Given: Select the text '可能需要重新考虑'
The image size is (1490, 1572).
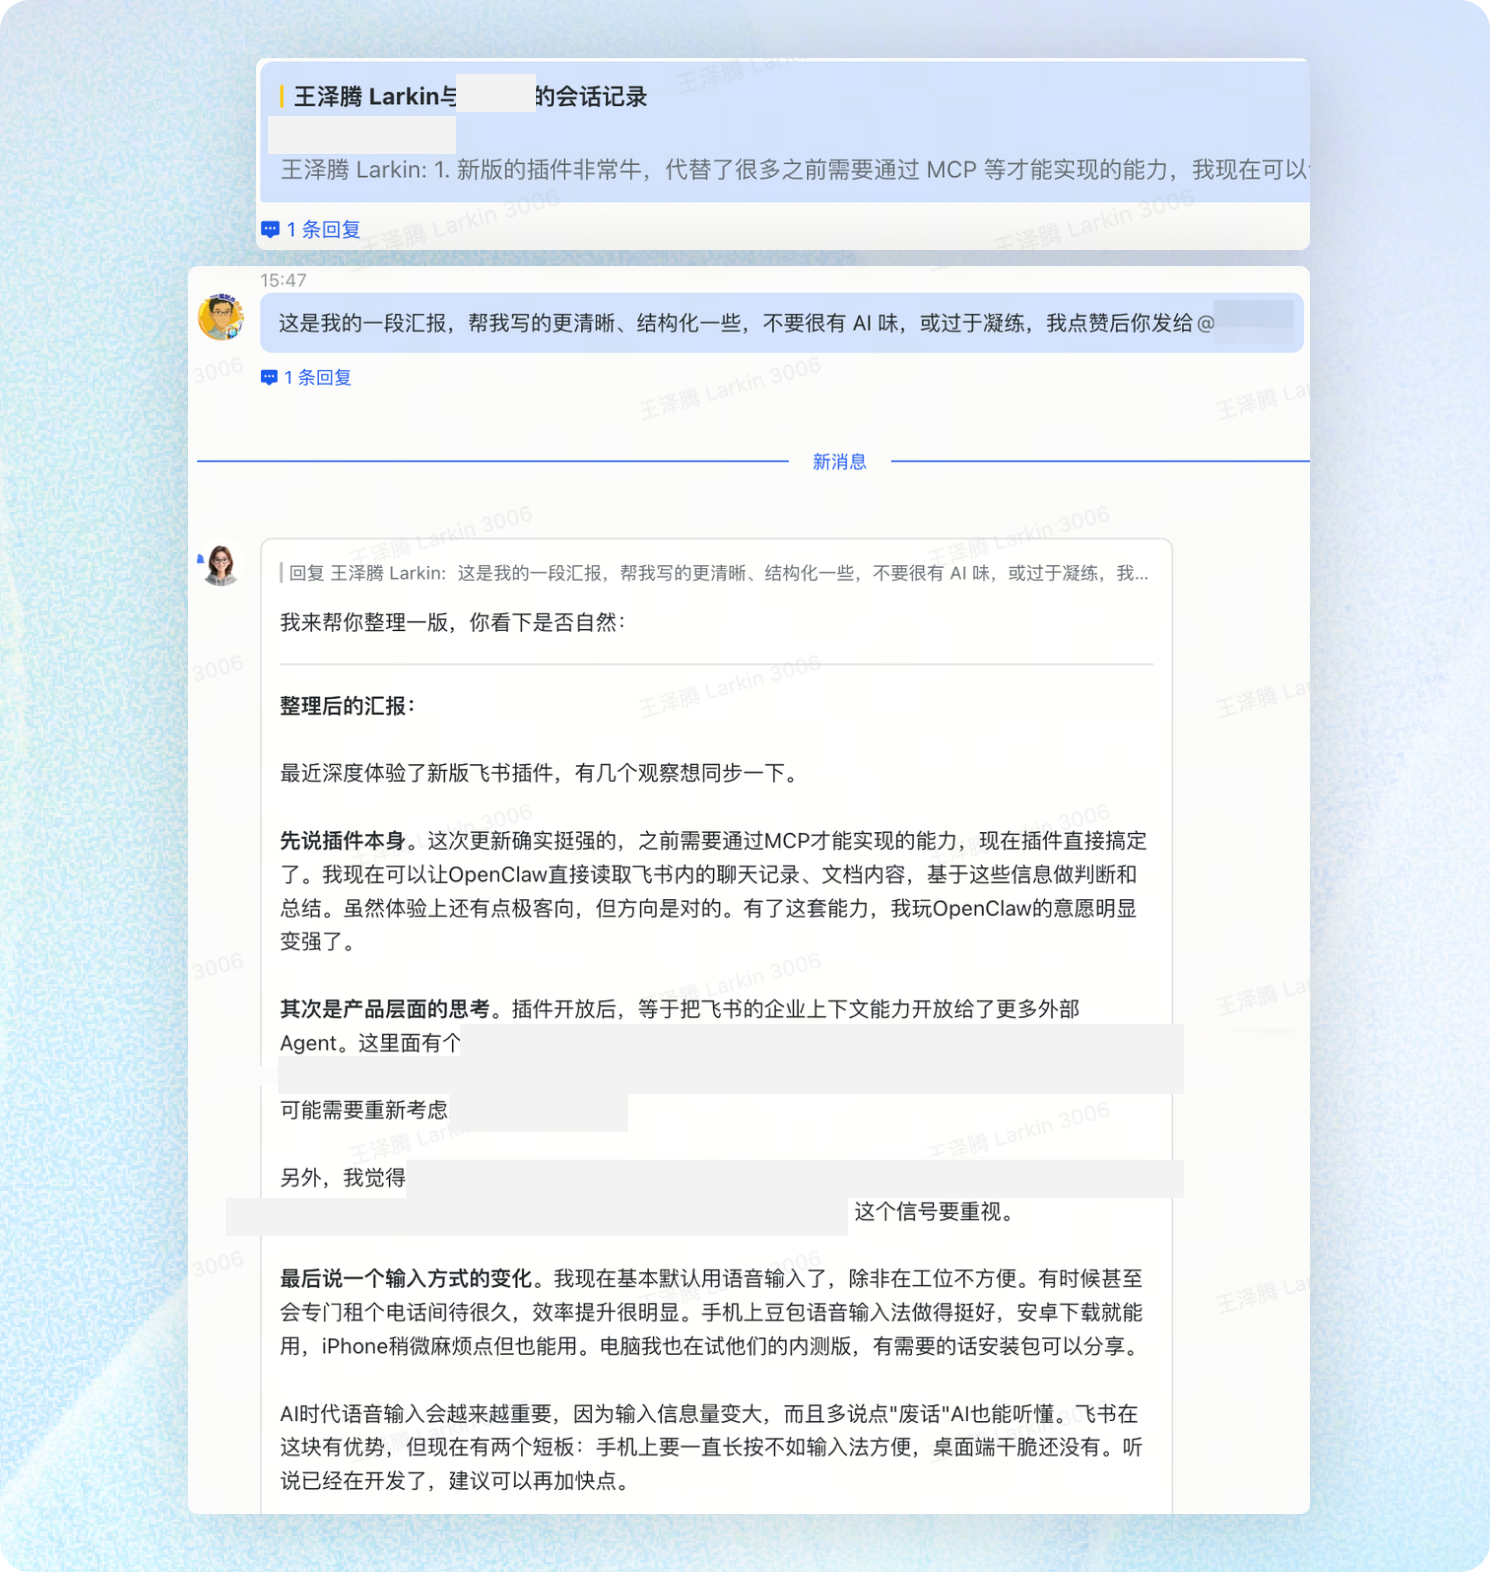Looking at the screenshot, I should click(x=364, y=1110).
